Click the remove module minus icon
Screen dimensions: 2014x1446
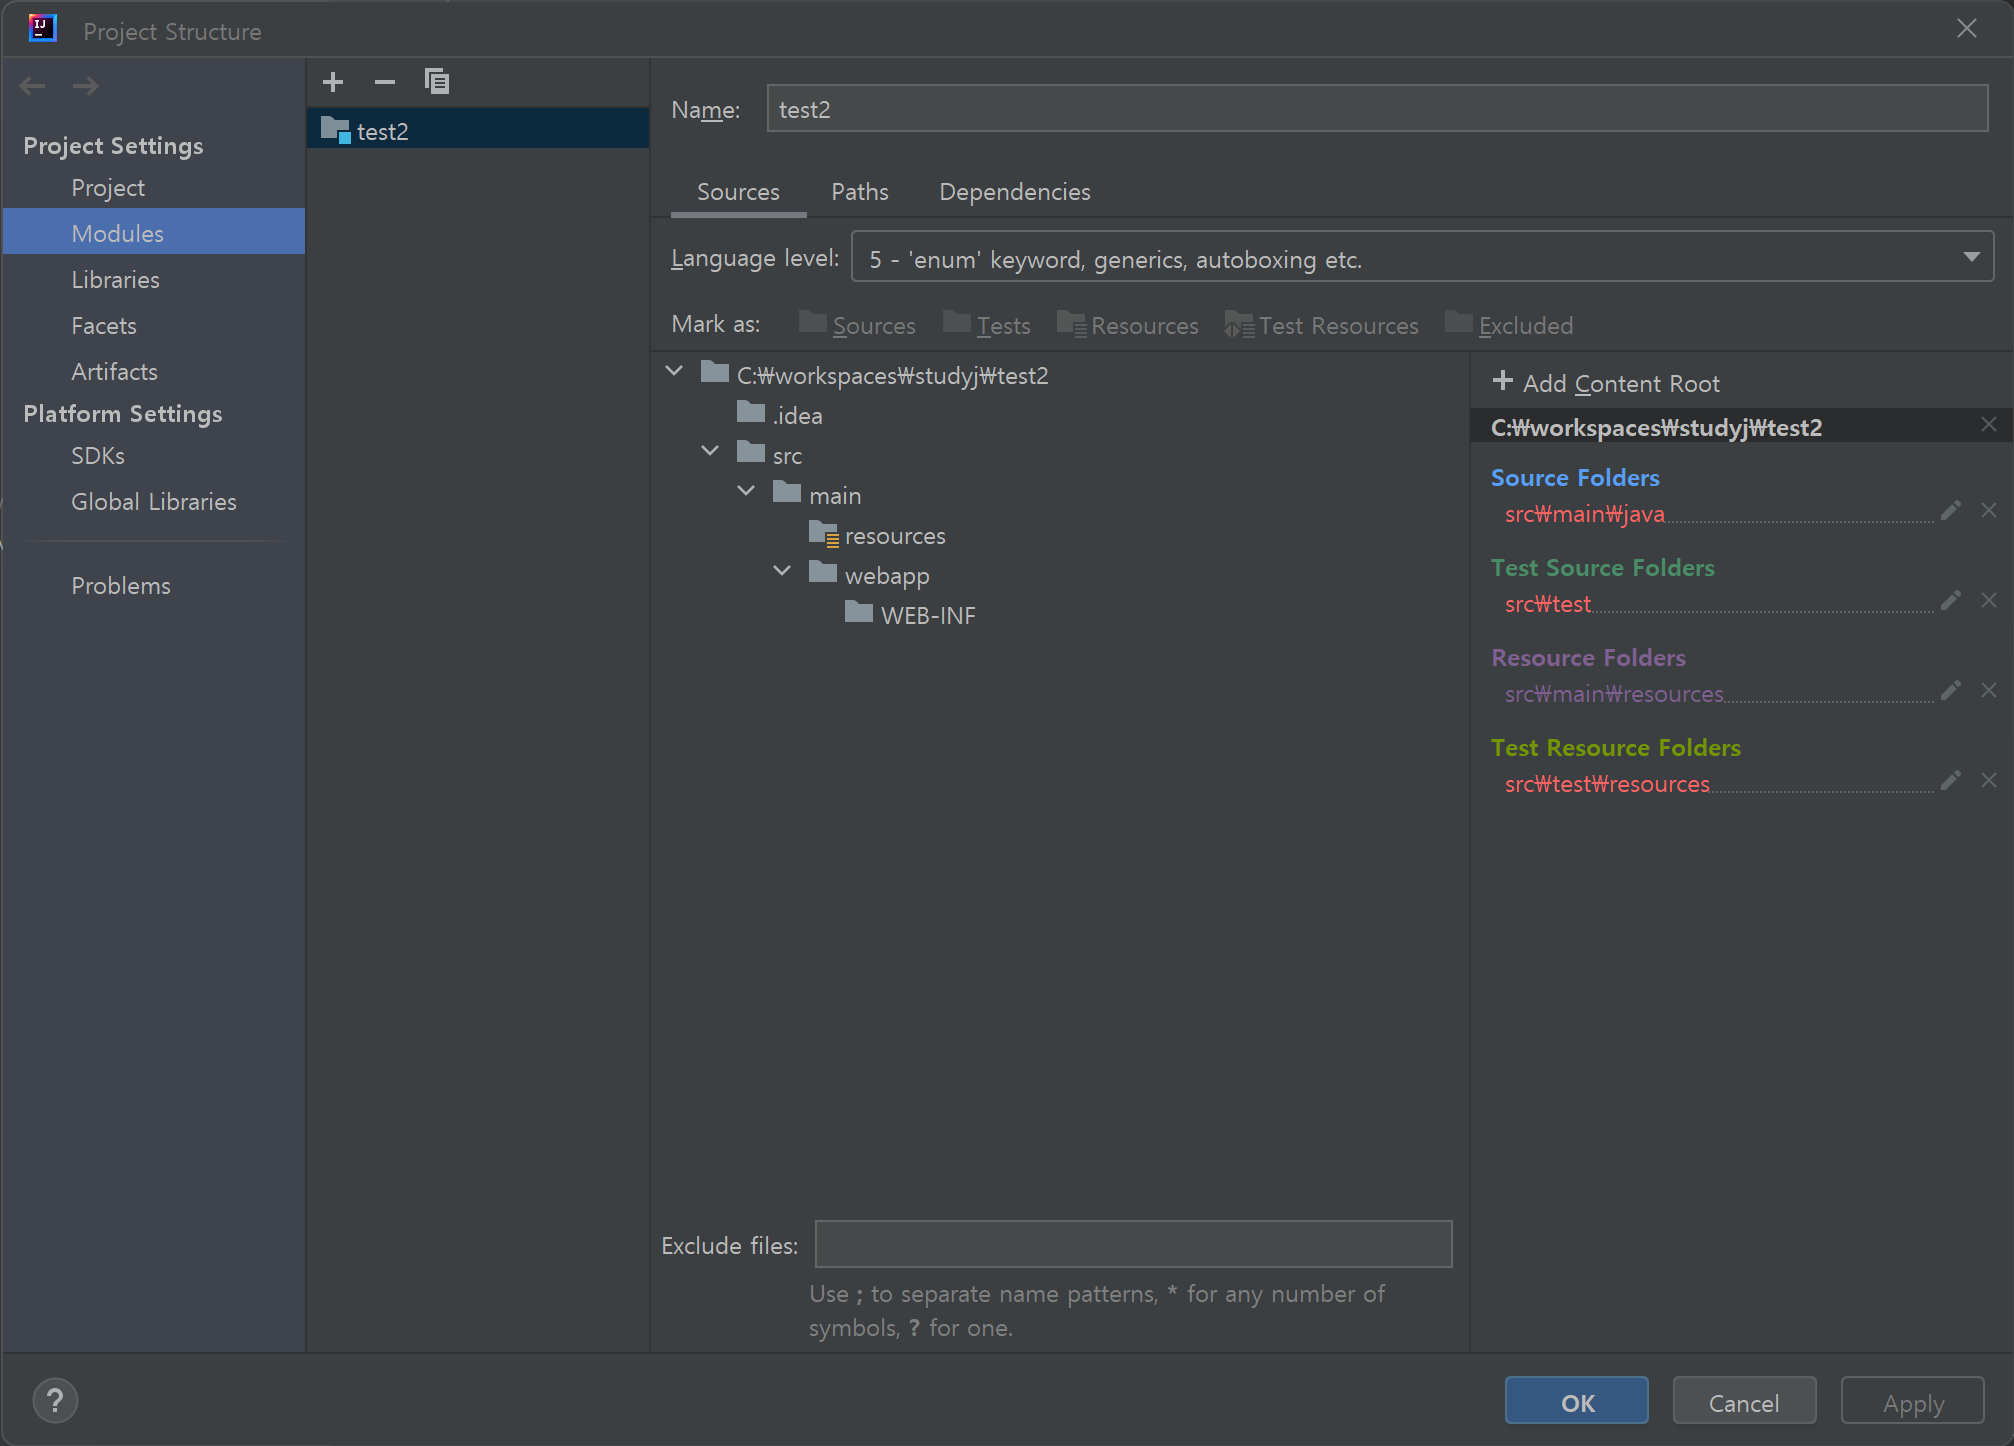coord(385,82)
